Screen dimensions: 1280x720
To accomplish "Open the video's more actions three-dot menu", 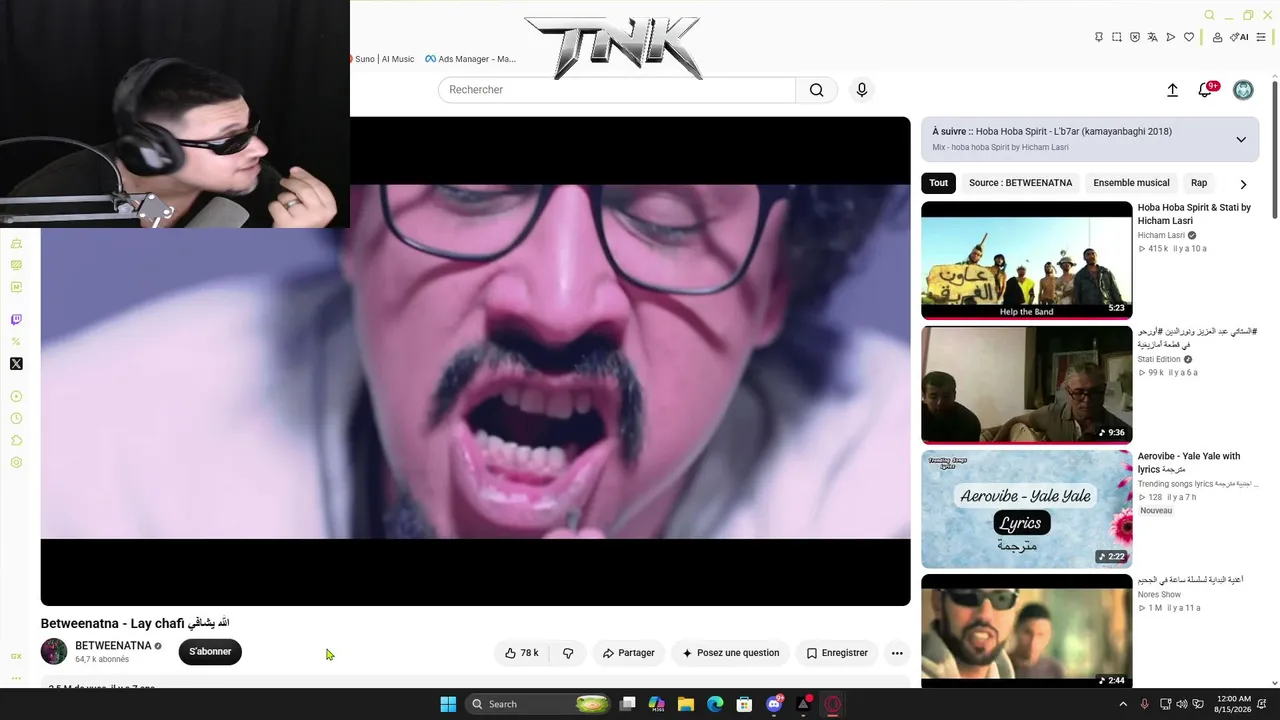I will pyautogui.click(x=897, y=653).
